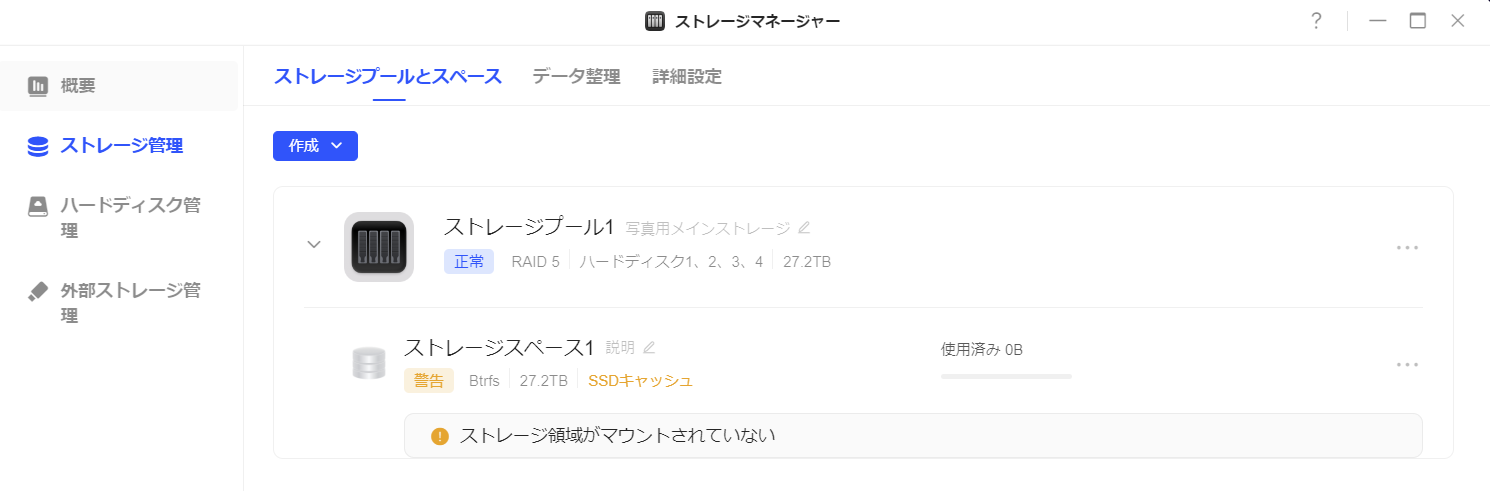Select the ストレージ管理 database icon
The width and height of the screenshot is (1490, 491).
click(38, 147)
